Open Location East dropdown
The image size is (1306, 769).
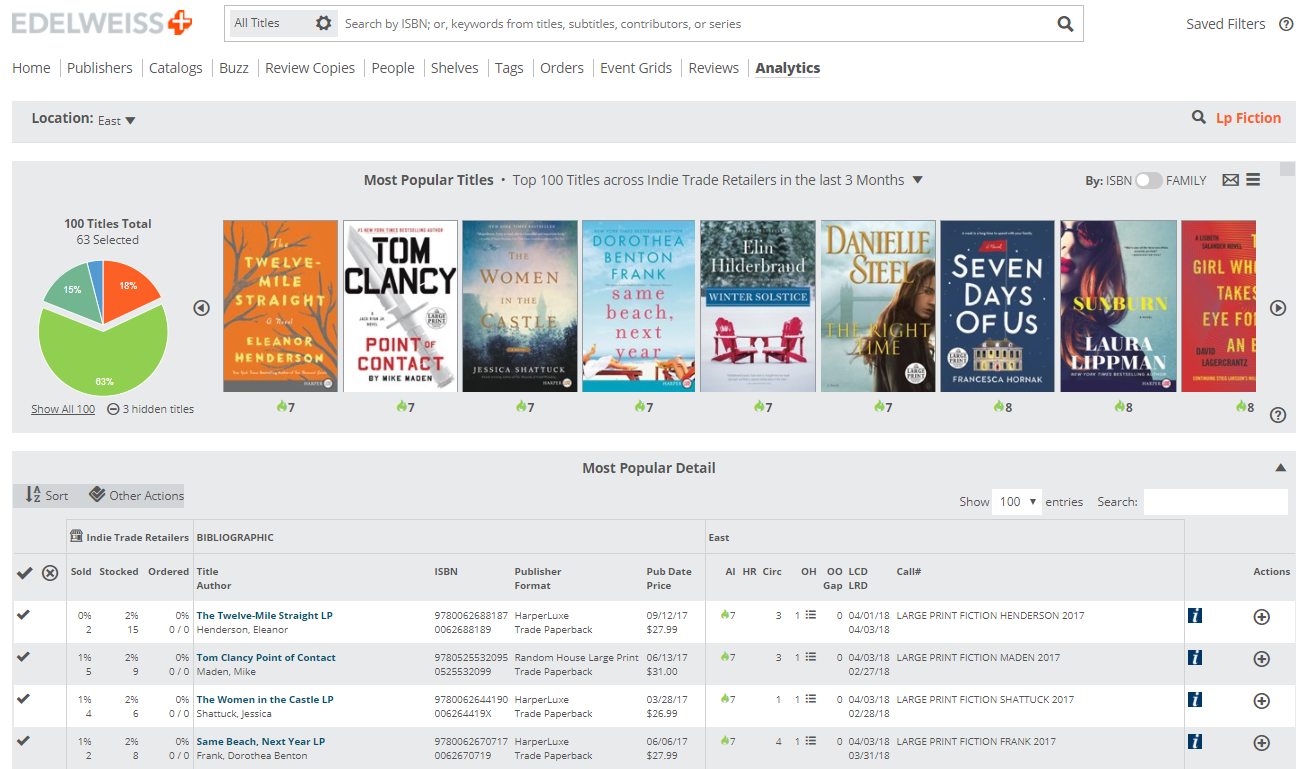[x=116, y=120]
